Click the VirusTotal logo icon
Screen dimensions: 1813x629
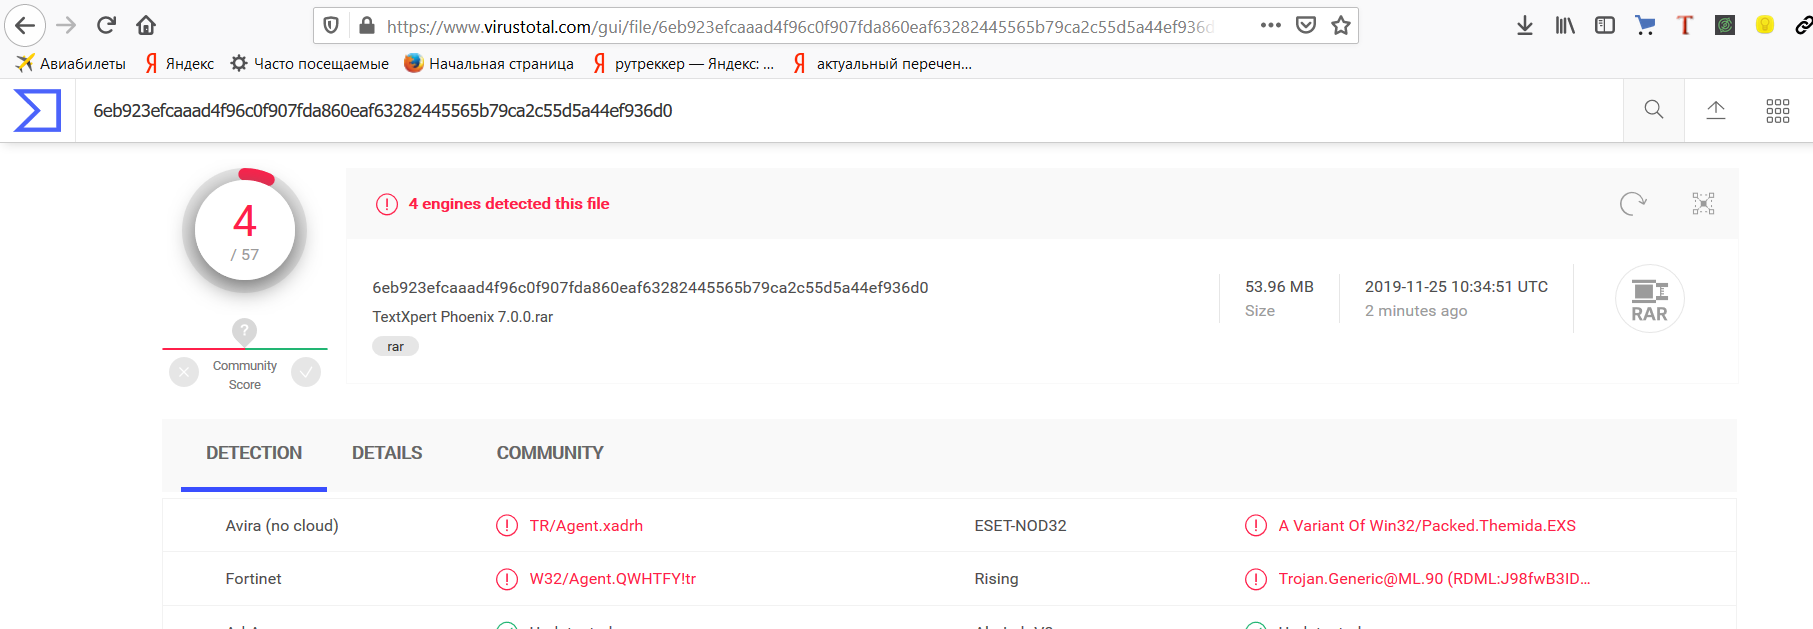[x=37, y=110]
